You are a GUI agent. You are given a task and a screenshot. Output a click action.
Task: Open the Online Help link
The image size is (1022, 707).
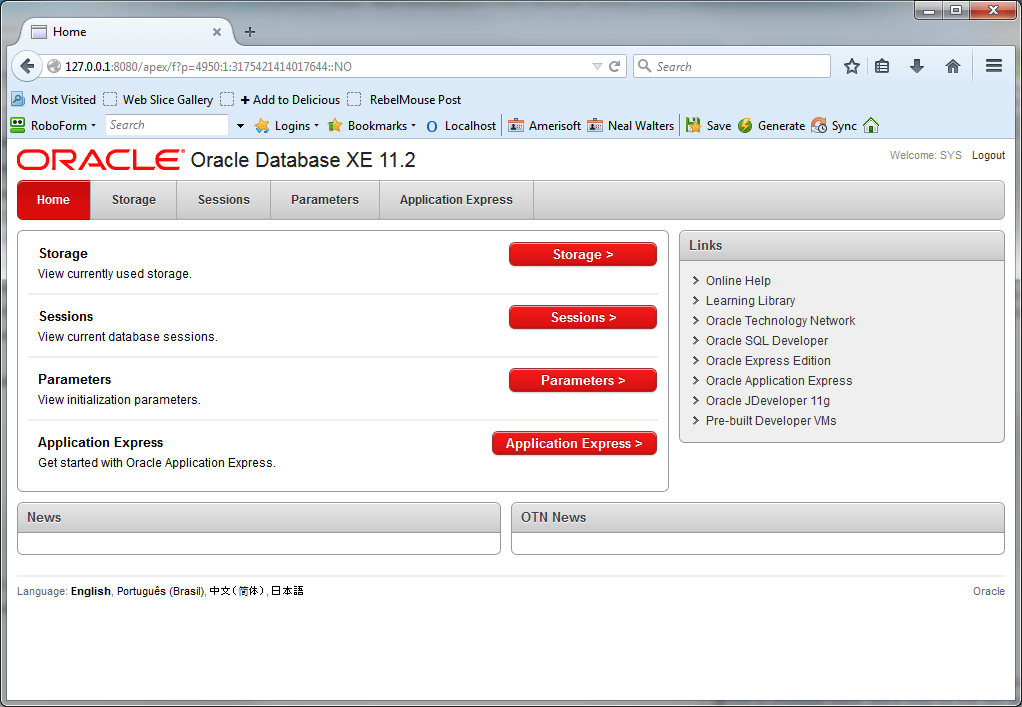[738, 281]
